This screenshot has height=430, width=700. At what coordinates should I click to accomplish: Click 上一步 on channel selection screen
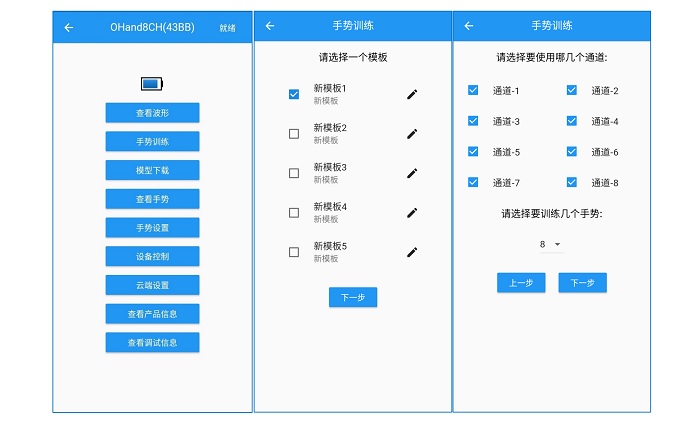tap(521, 283)
